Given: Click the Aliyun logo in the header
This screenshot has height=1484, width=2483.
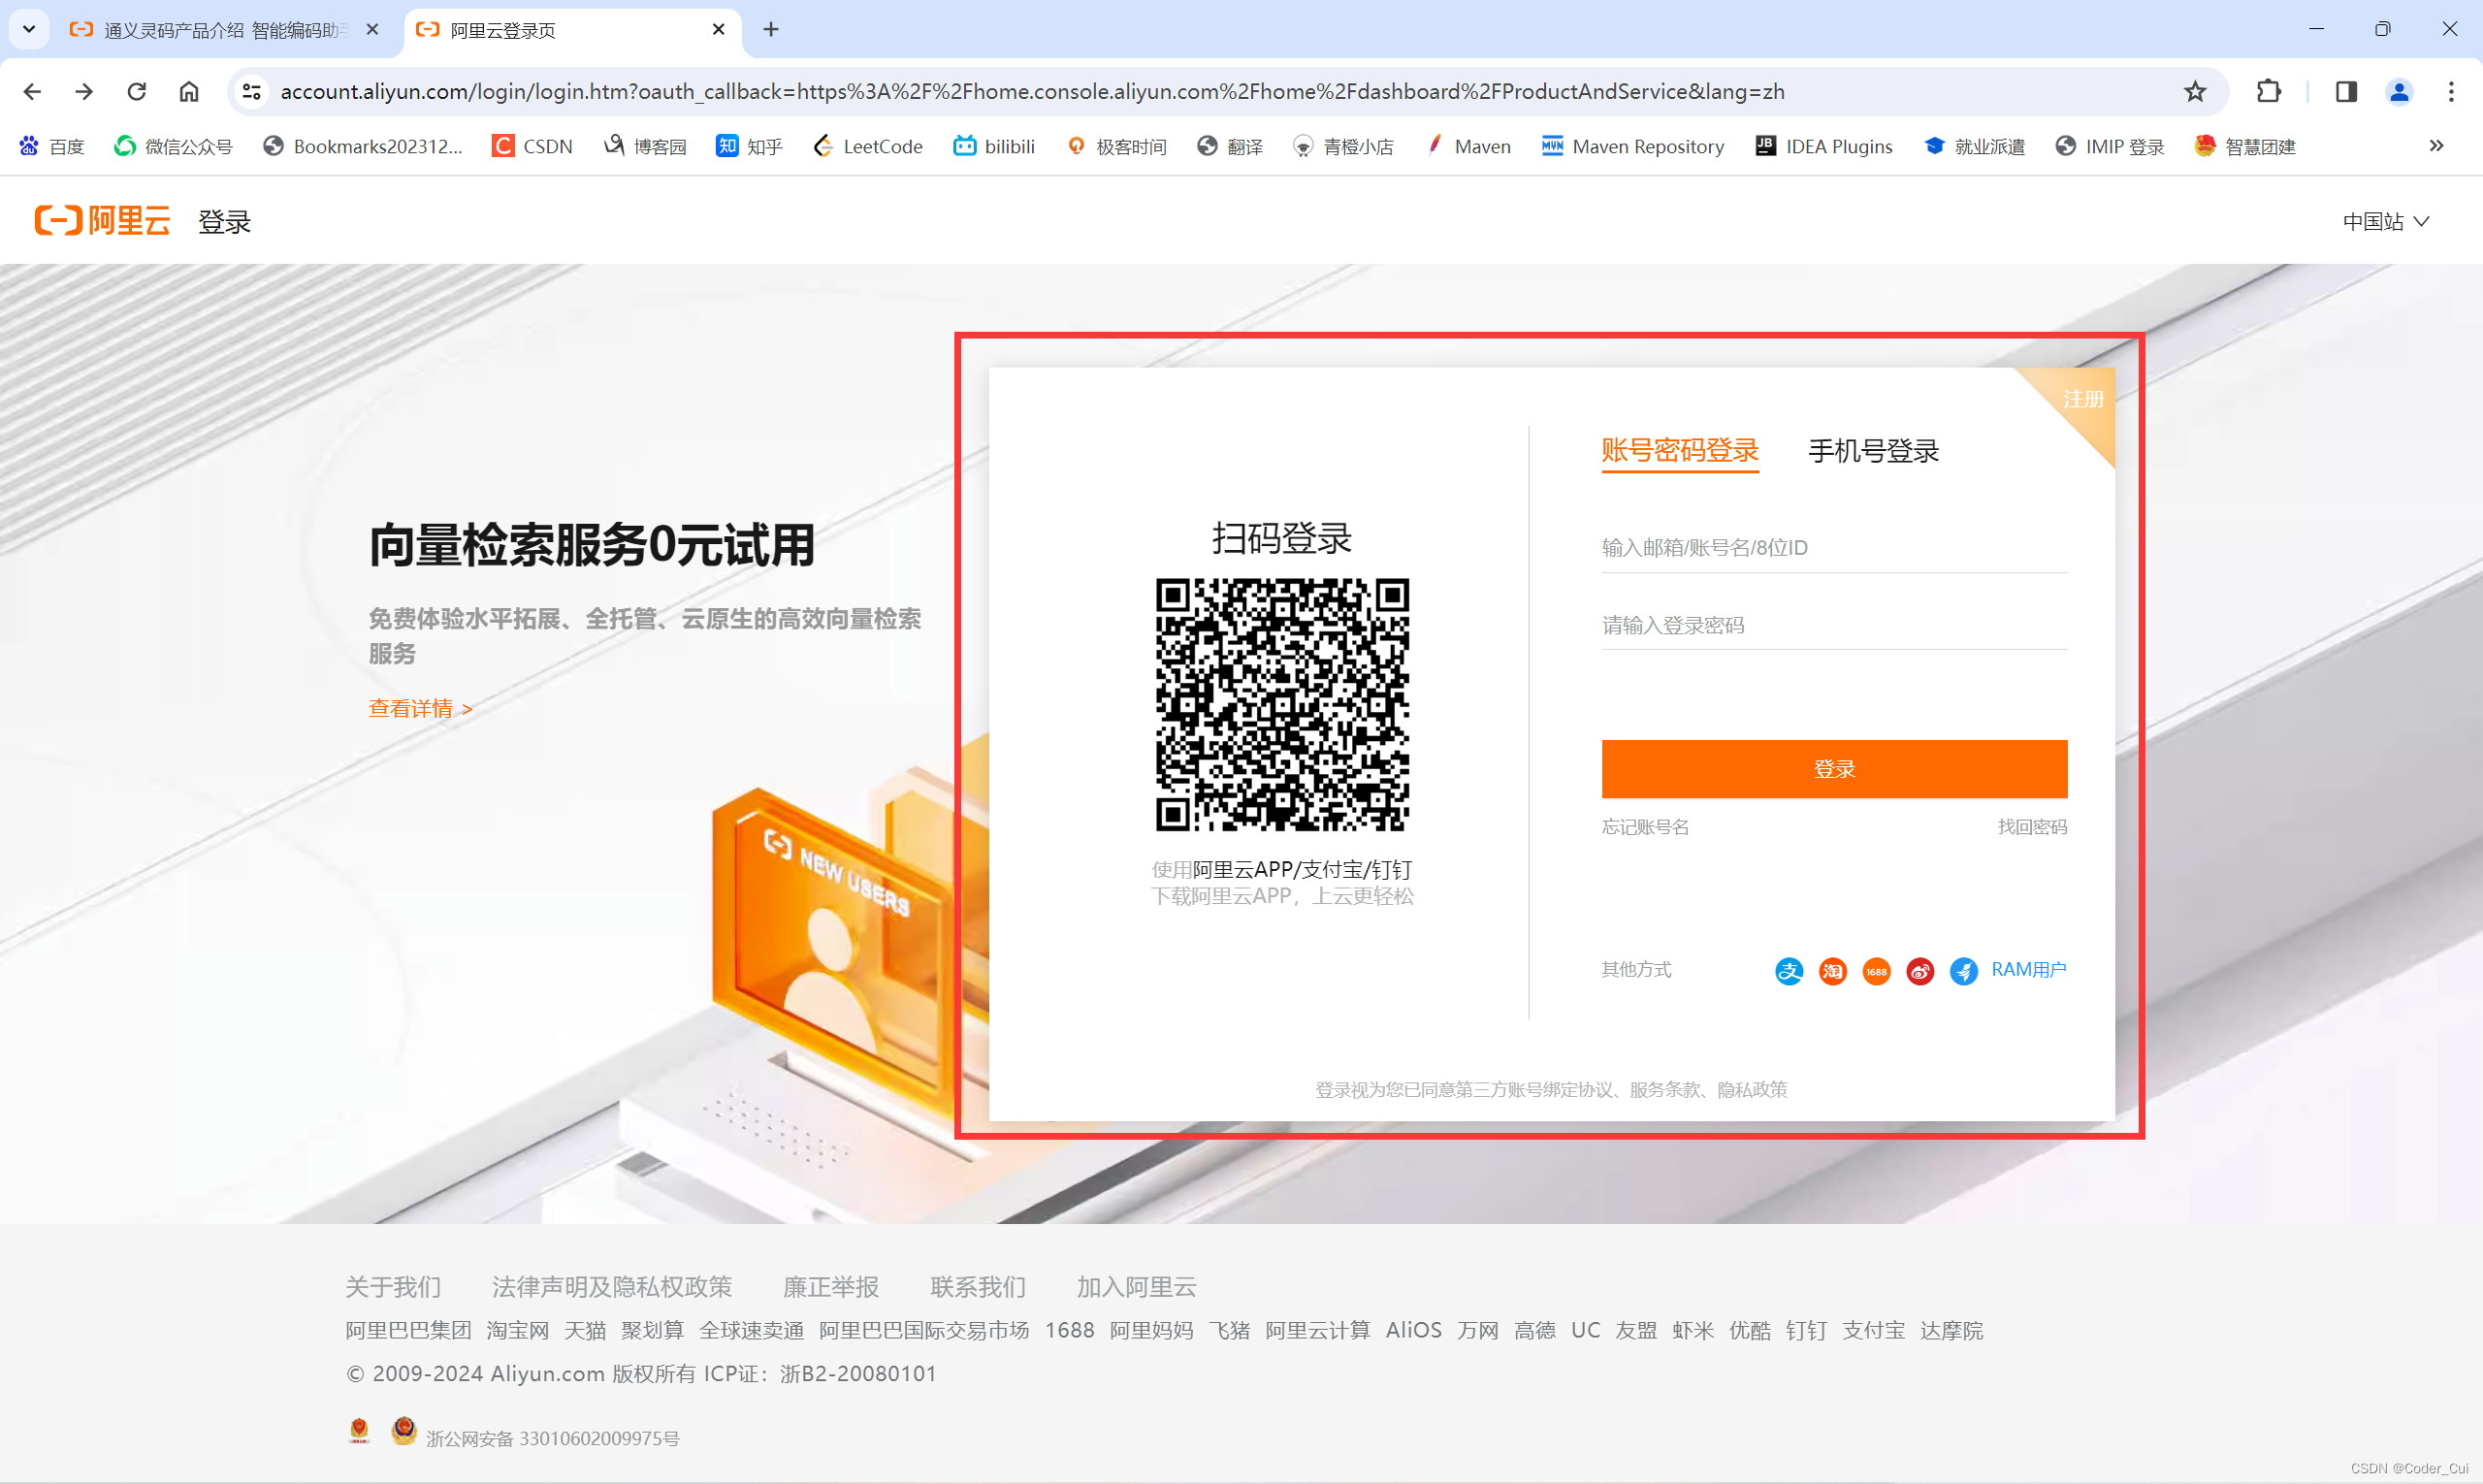Looking at the screenshot, I should (103, 221).
